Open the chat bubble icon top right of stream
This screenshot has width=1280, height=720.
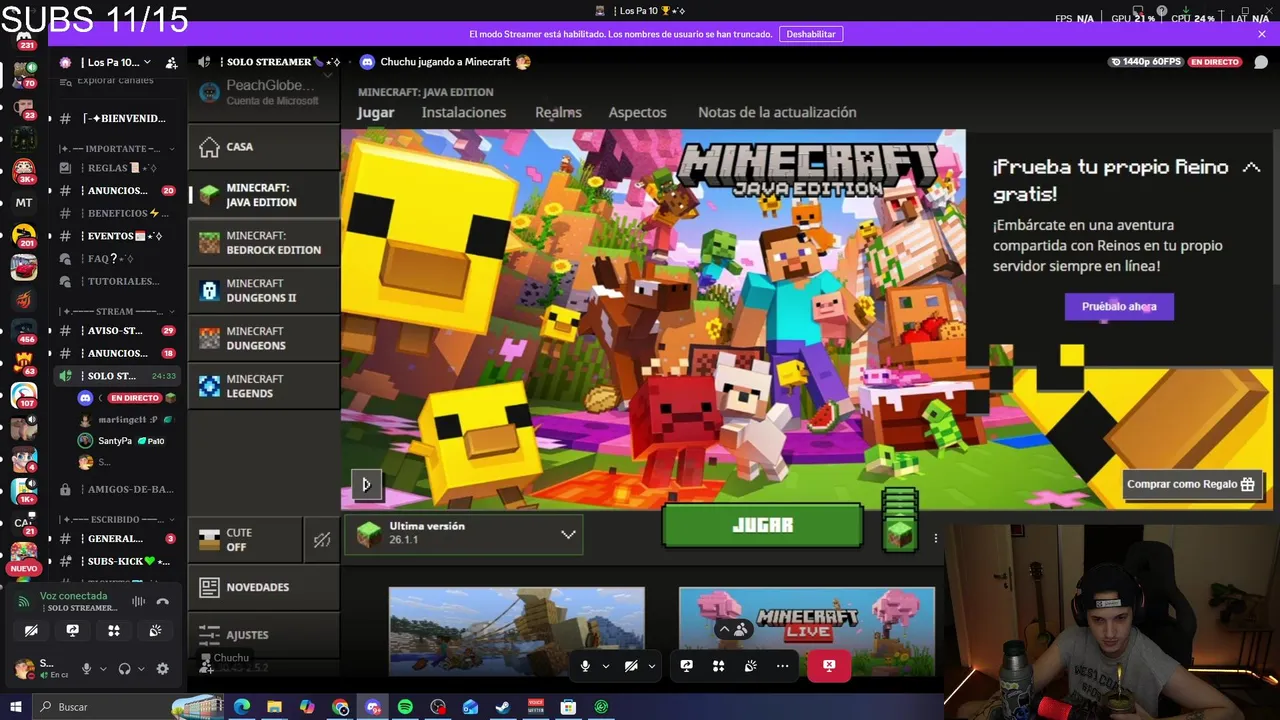[1261, 62]
